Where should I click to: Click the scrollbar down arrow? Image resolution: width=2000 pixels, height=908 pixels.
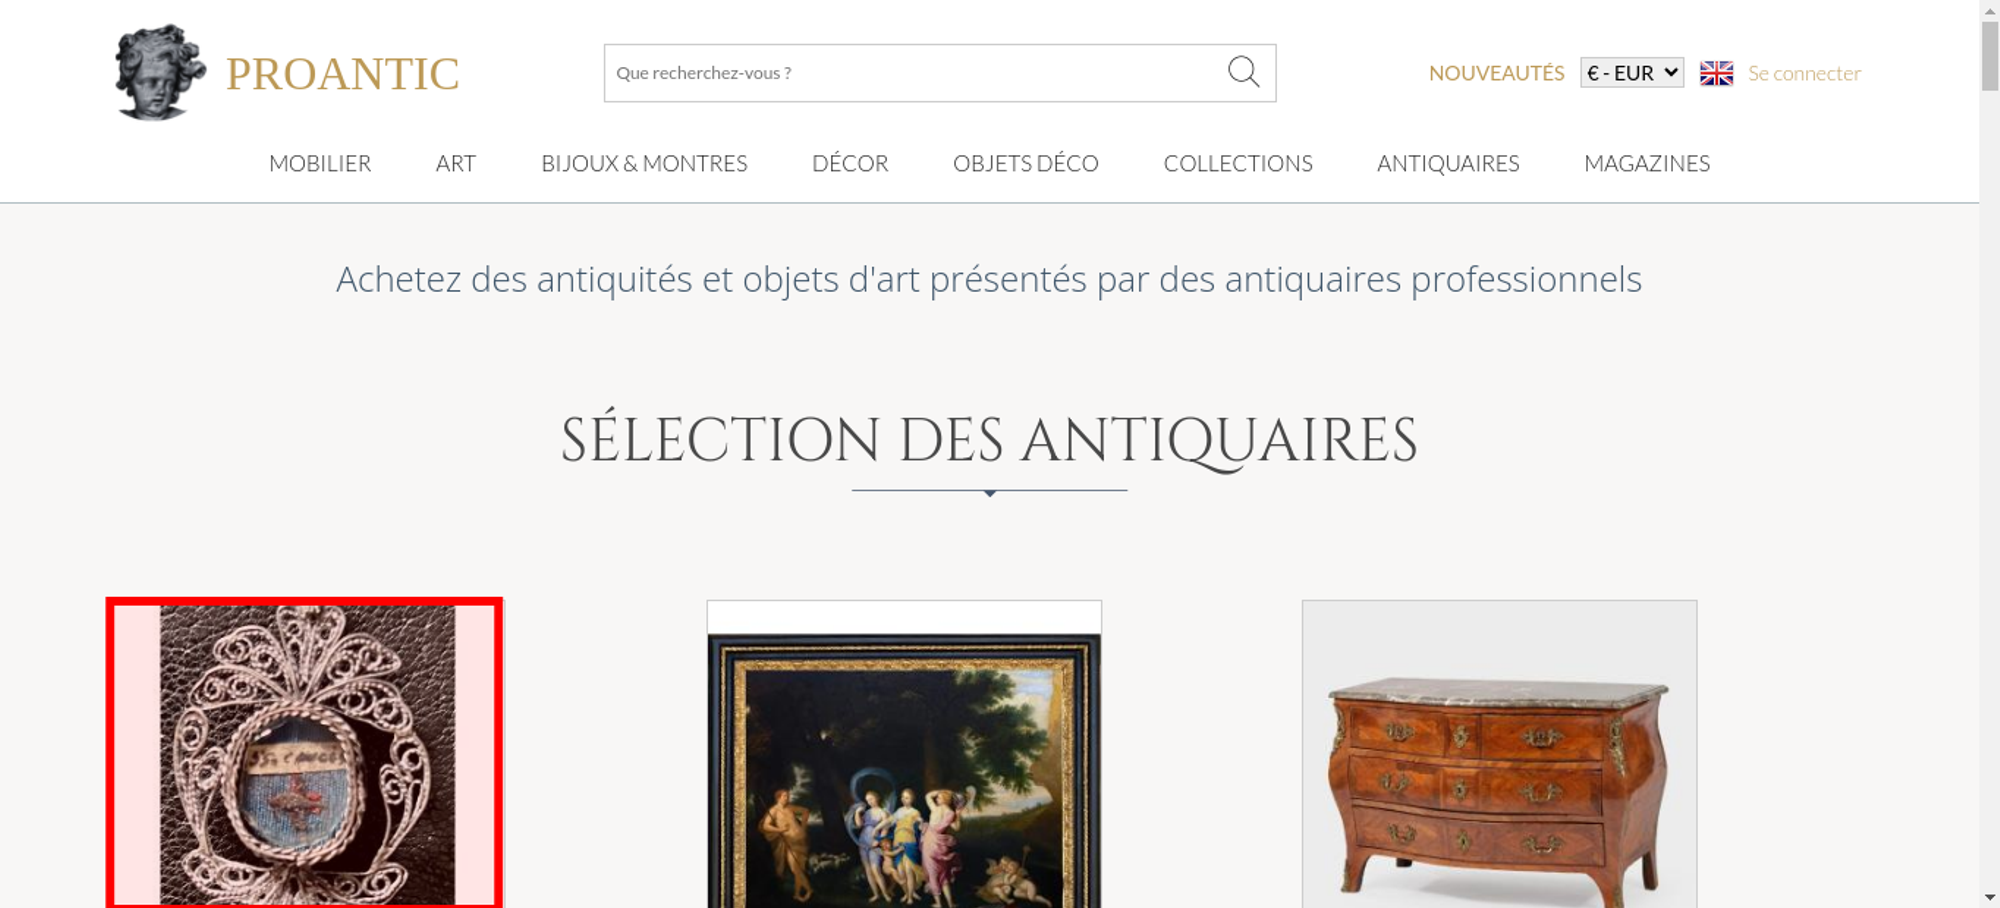tap(1990, 897)
